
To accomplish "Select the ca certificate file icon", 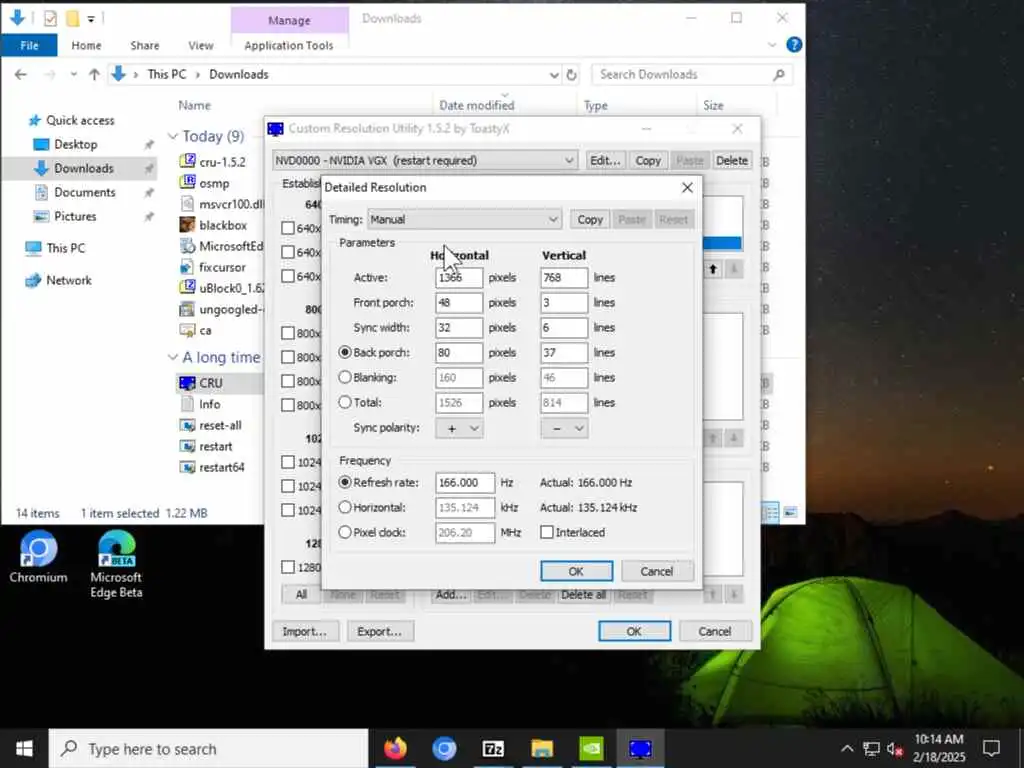I will point(187,330).
